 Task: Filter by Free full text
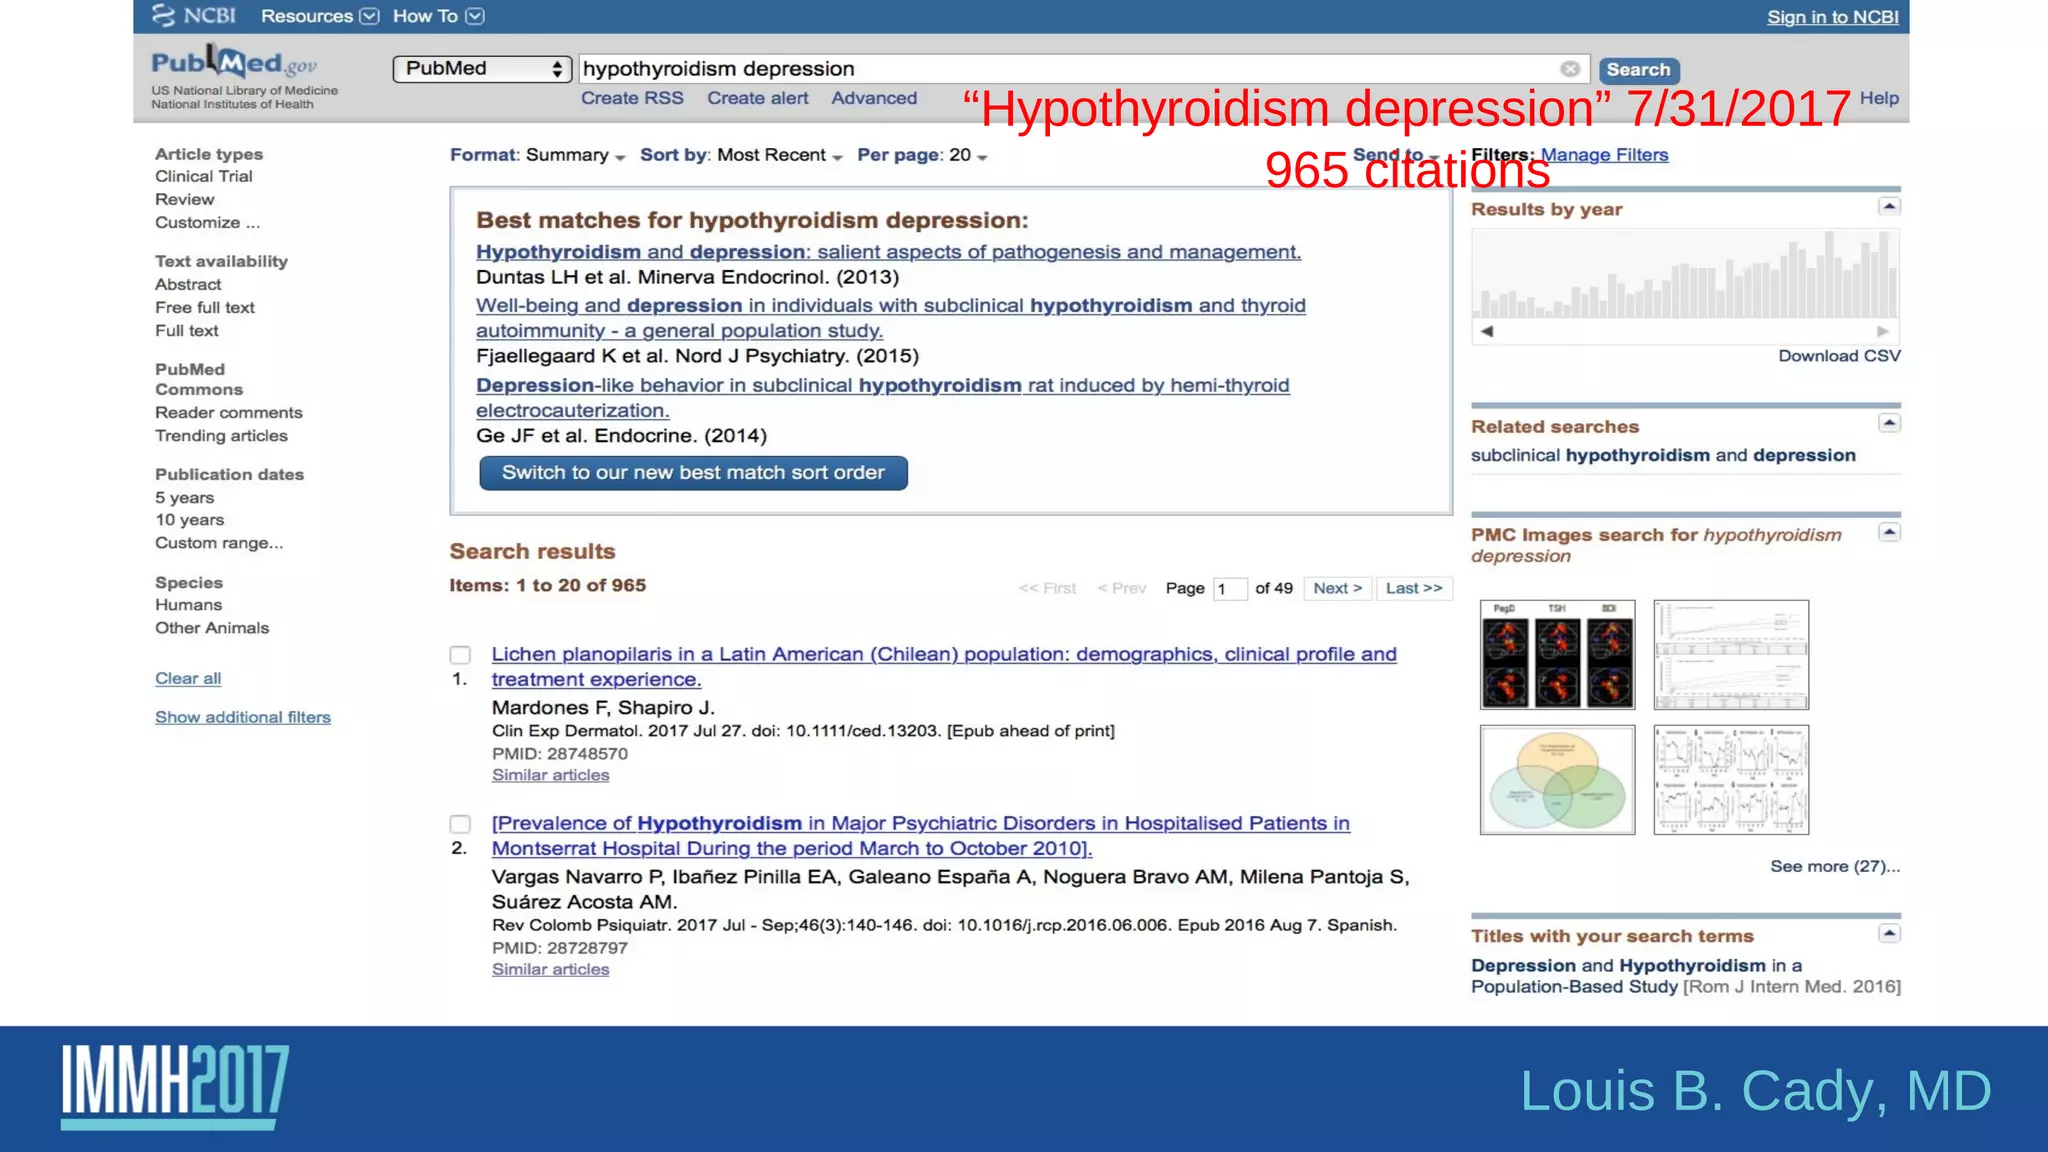pyautogui.click(x=204, y=307)
